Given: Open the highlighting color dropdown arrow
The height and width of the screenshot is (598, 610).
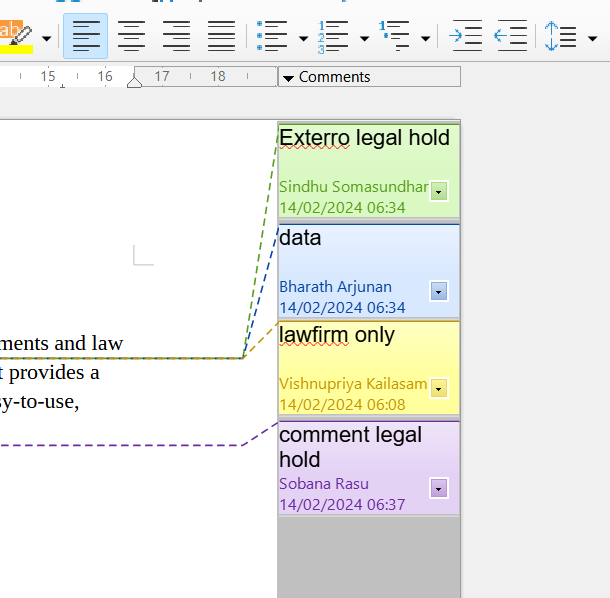Looking at the screenshot, I should point(47,38).
